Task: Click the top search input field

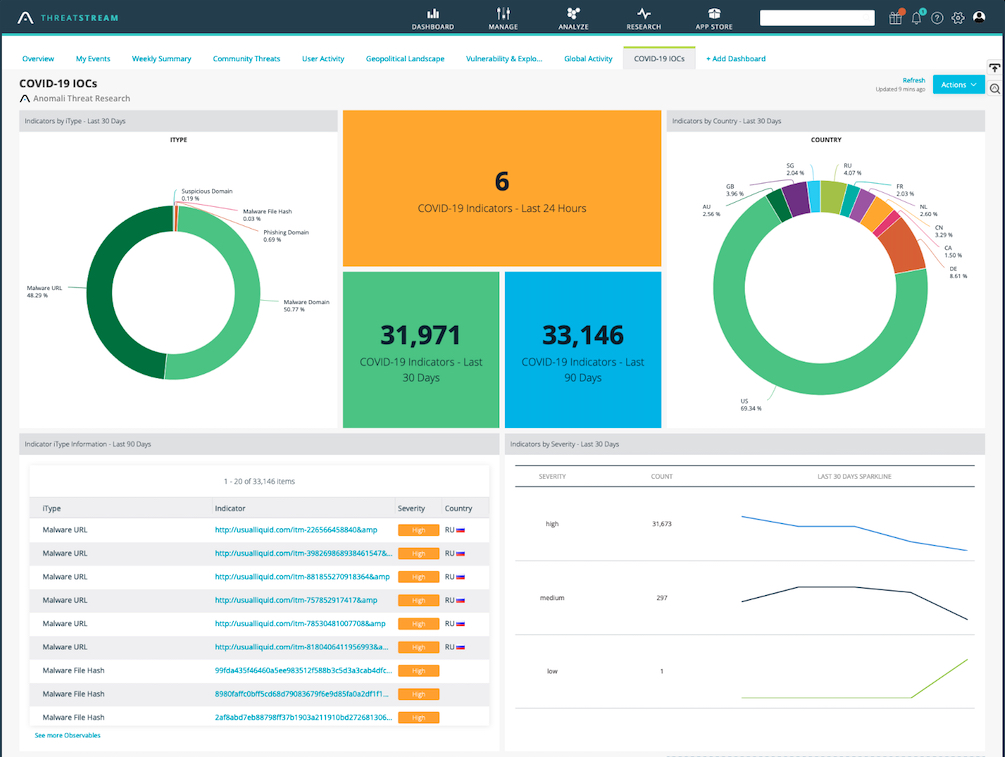Action: [817, 18]
